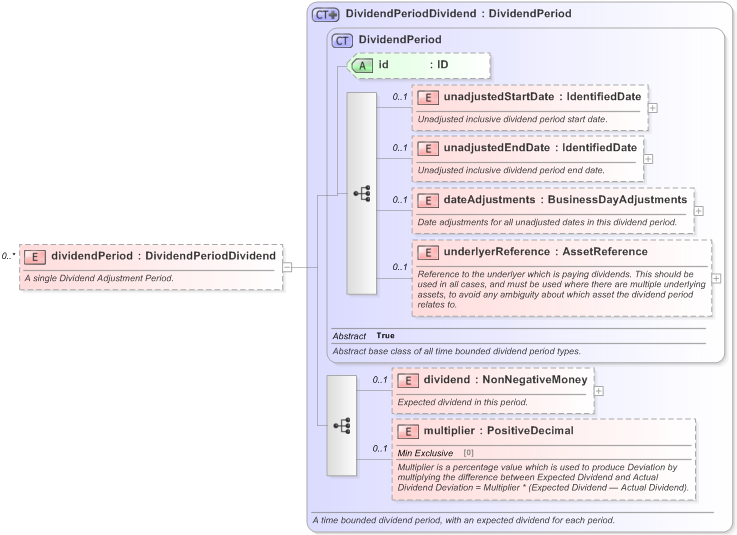Click the multiplier description paragraph
Viewport: 737px width, 535px height.
543,478
